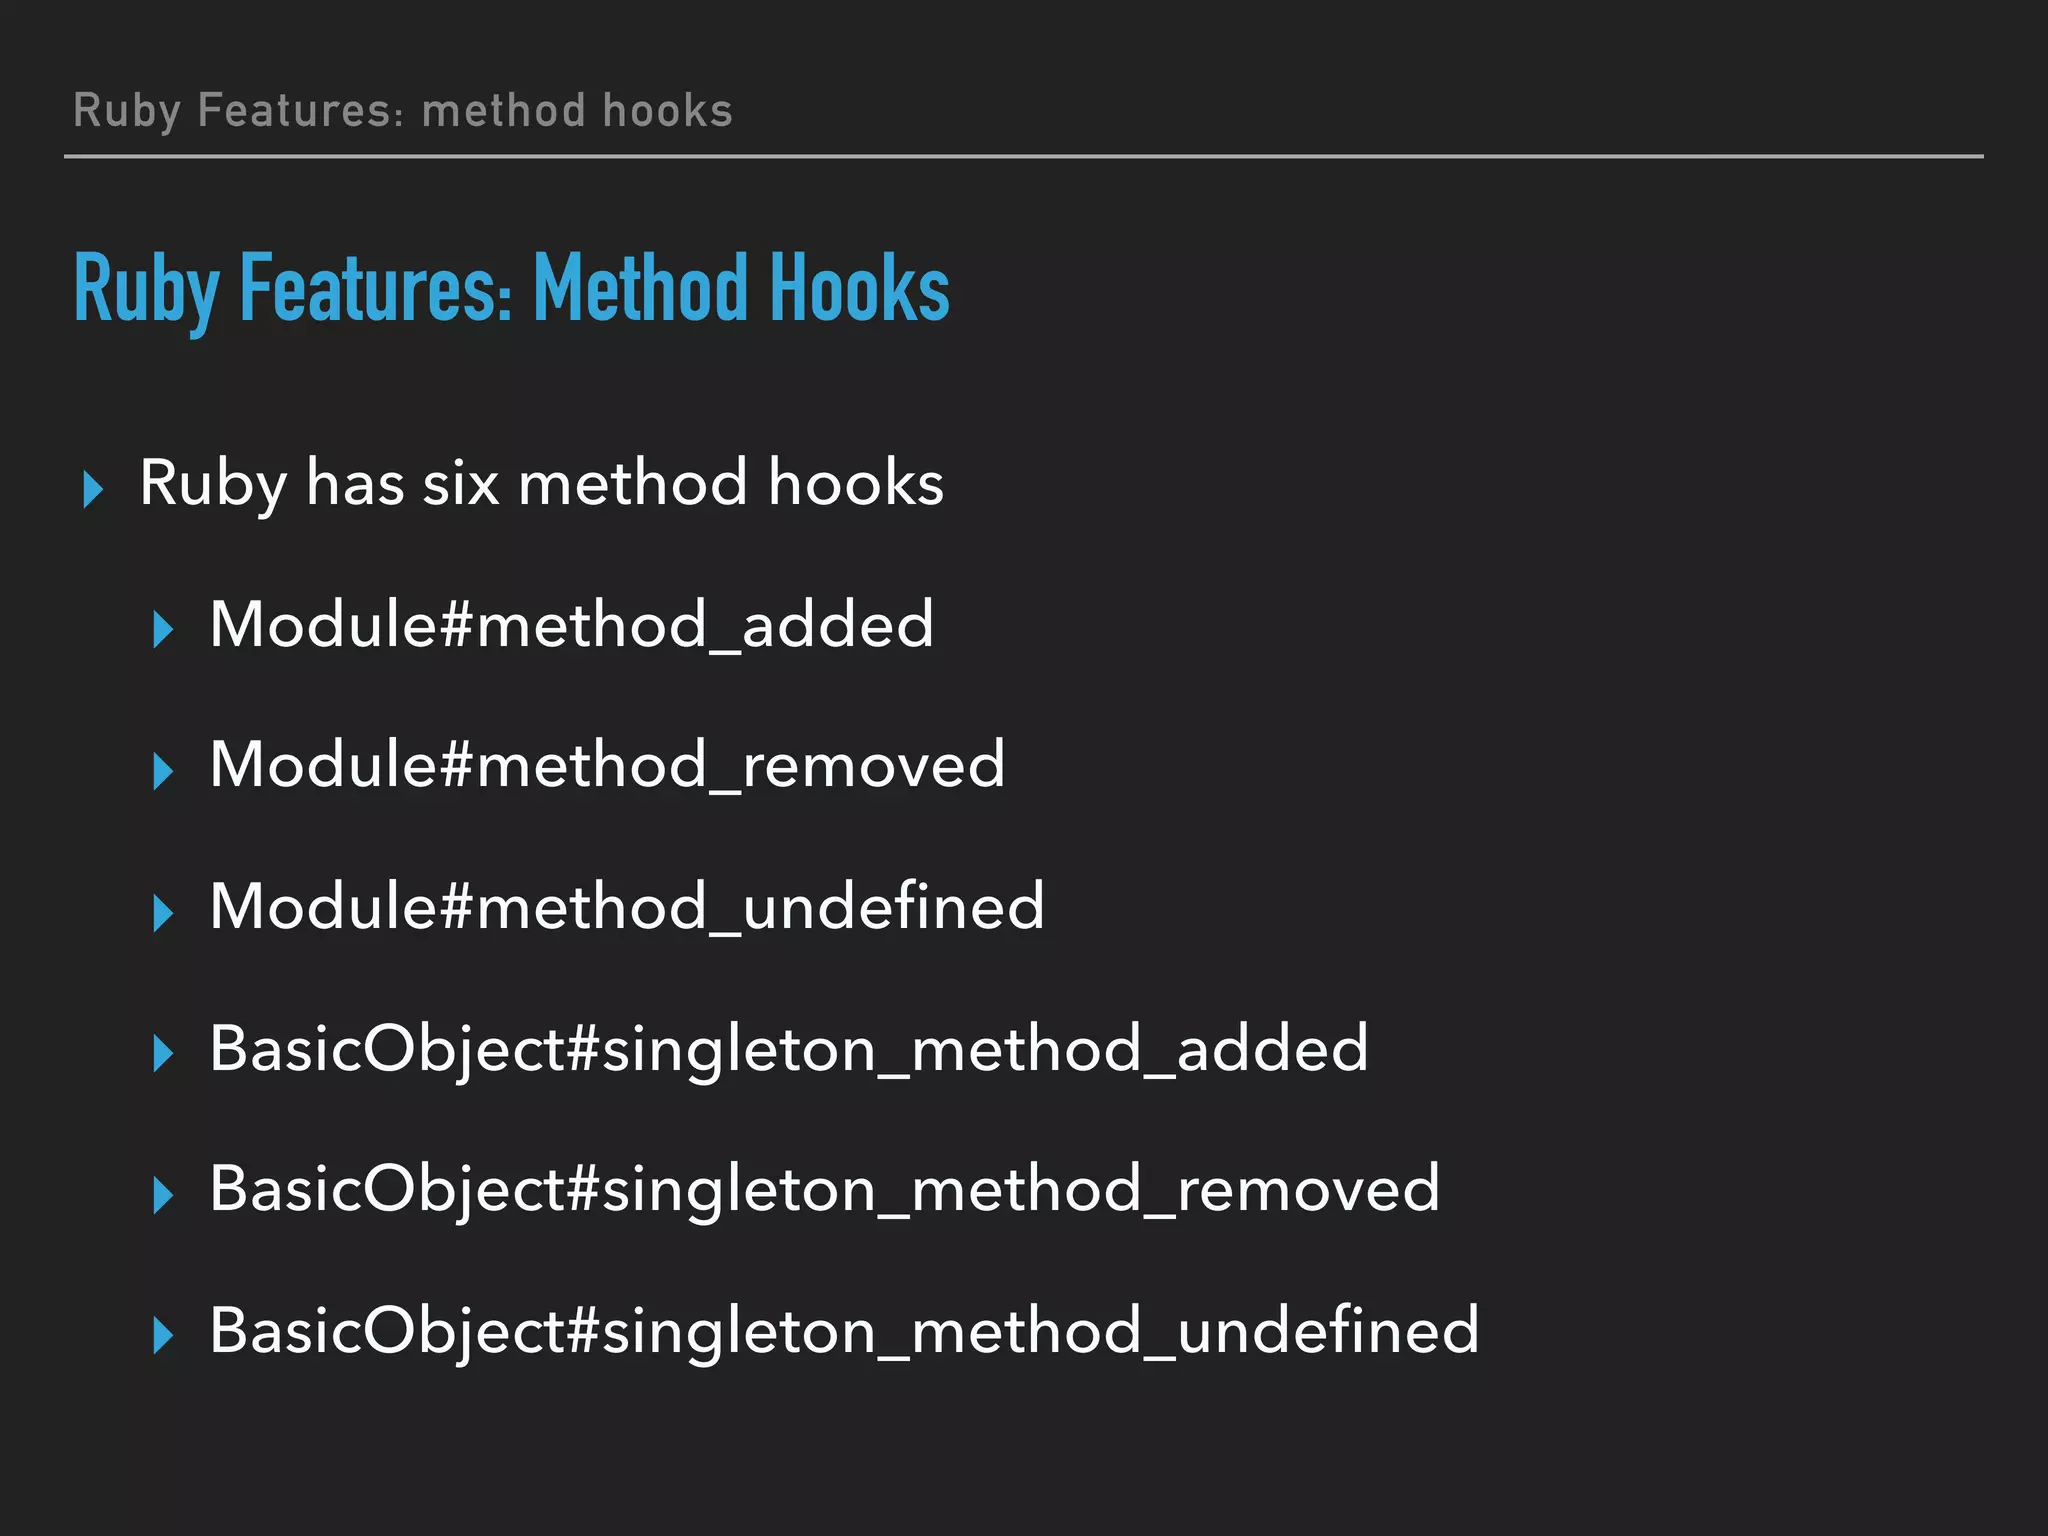Click the arrow bullet before Module#method_removed
Screen dimensions: 2048x1536
point(164,771)
